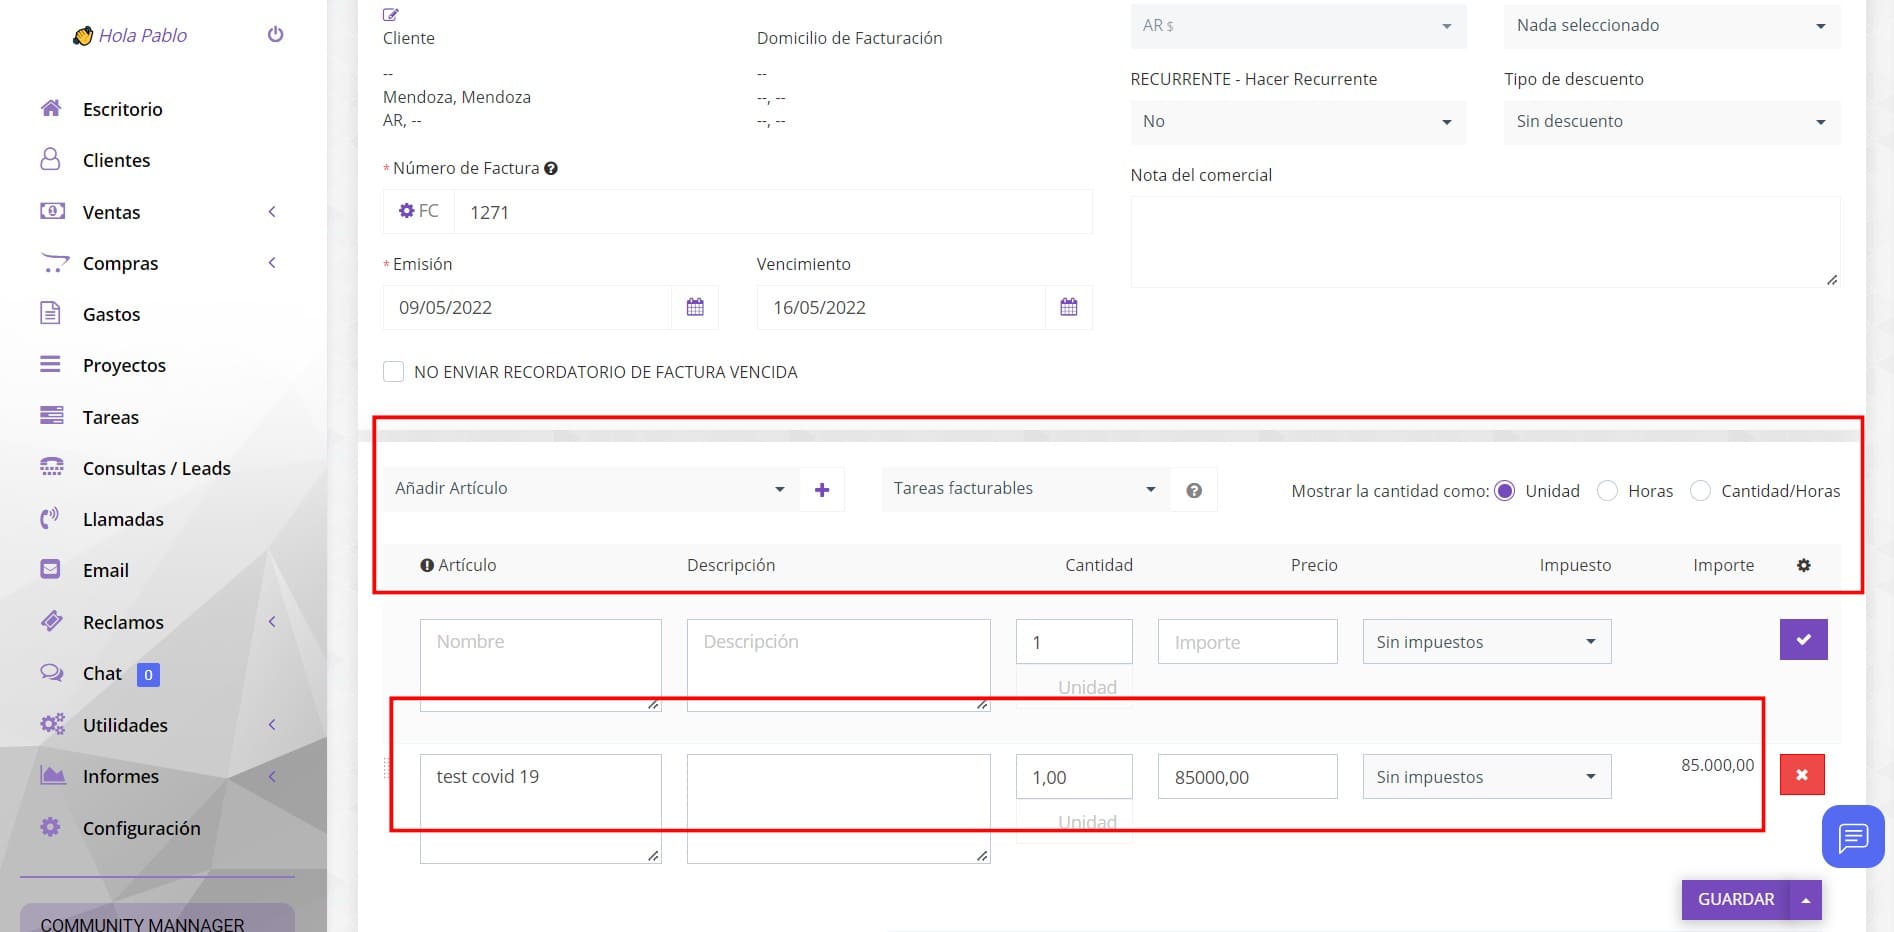The width and height of the screenshot is (1894, 932).
Task: Click the Compras cart icon
Action: pyautogui.click(x=54, y=263)
